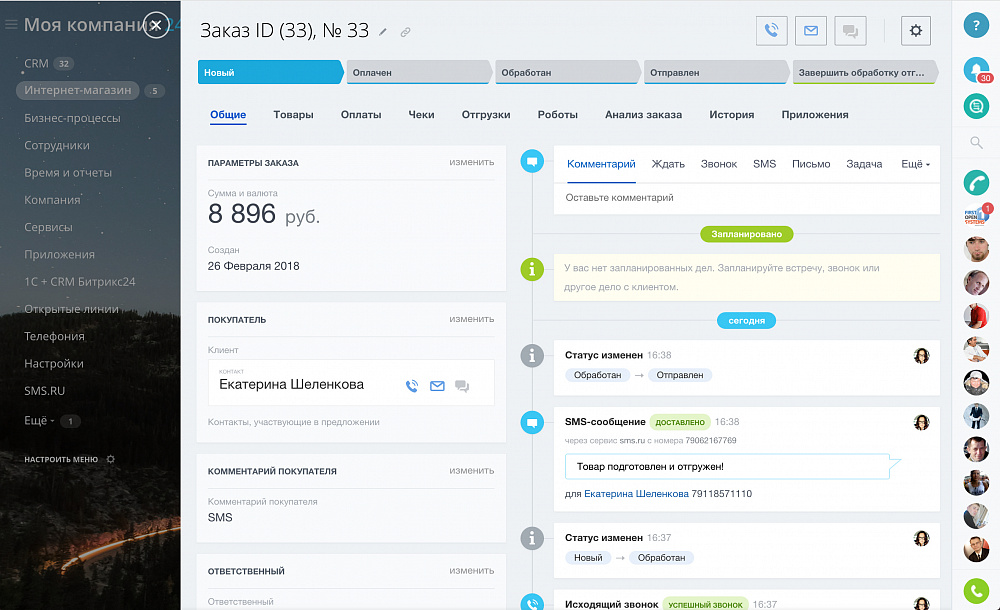Open the help question mark icon
1000x610 pixels.
[976, 26]
